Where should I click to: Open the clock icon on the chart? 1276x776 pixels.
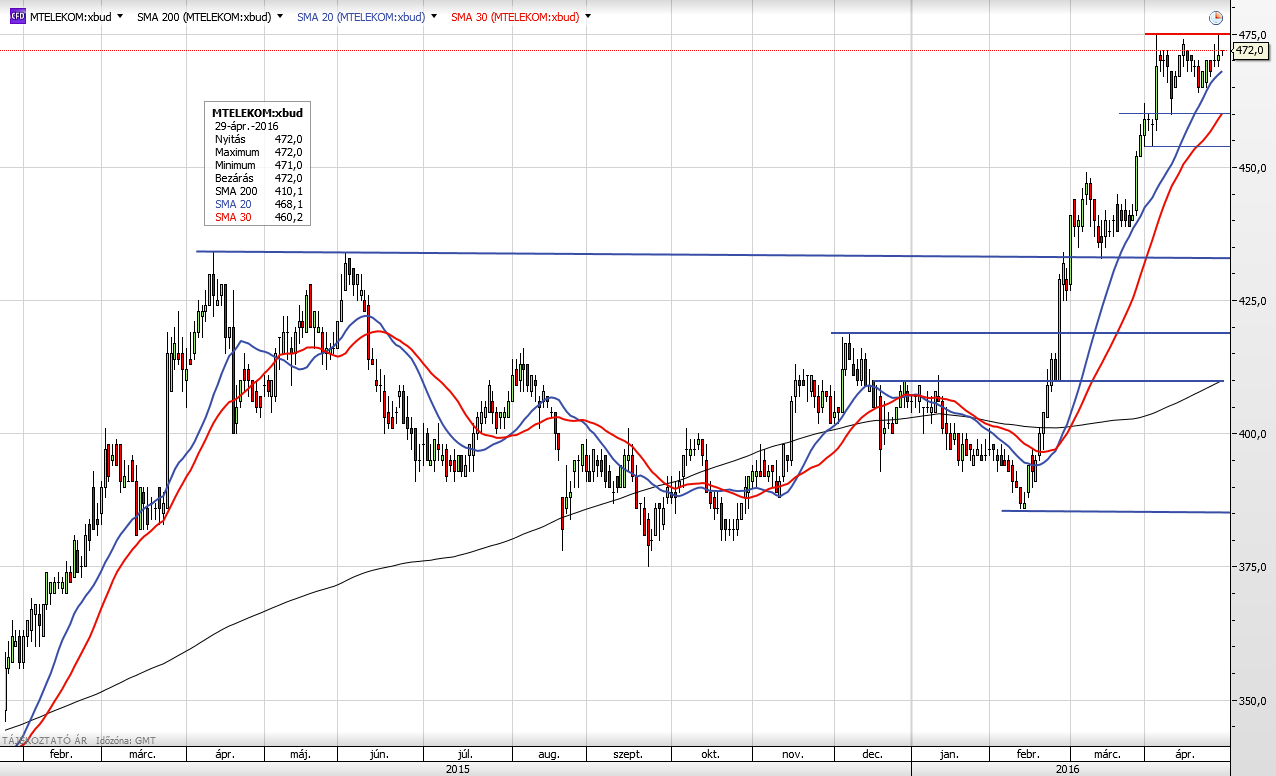1215,18
